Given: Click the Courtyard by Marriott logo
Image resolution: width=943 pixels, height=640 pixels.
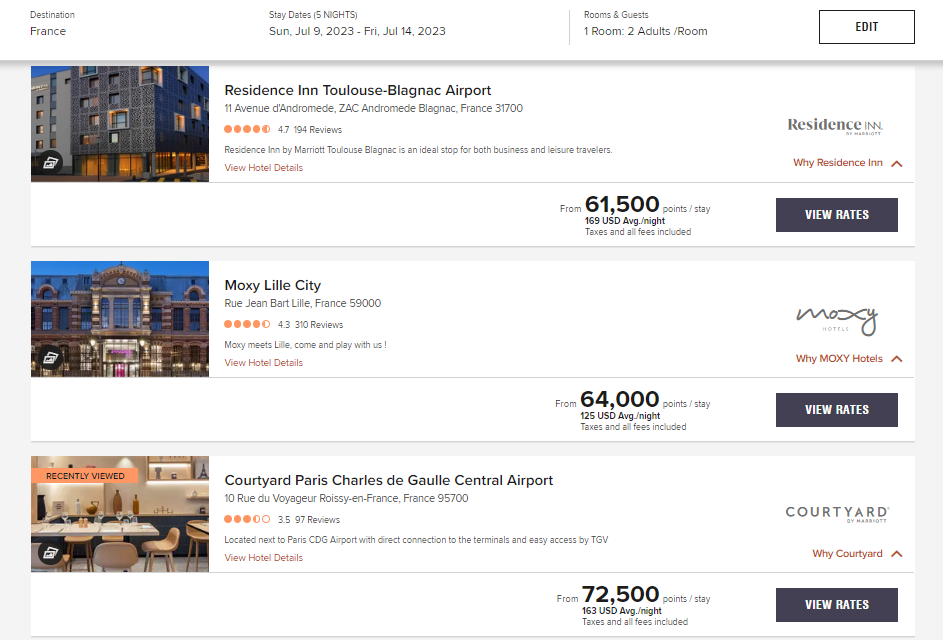Looking at the screenshot, I should (837, 514).
